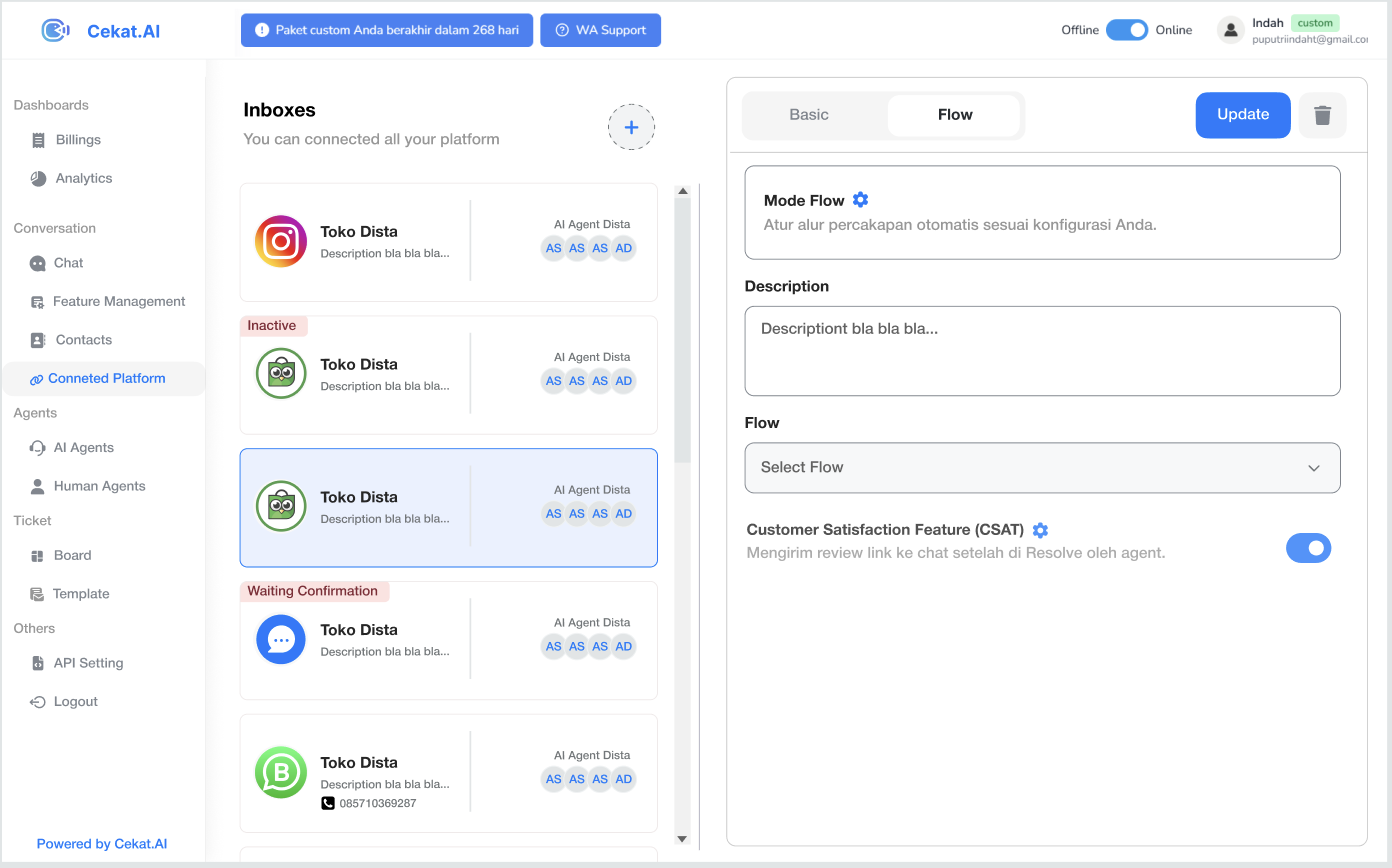The image size is (1392, 868).
Task: Click the user profile avatar icon
Action: pos(1230,30)
